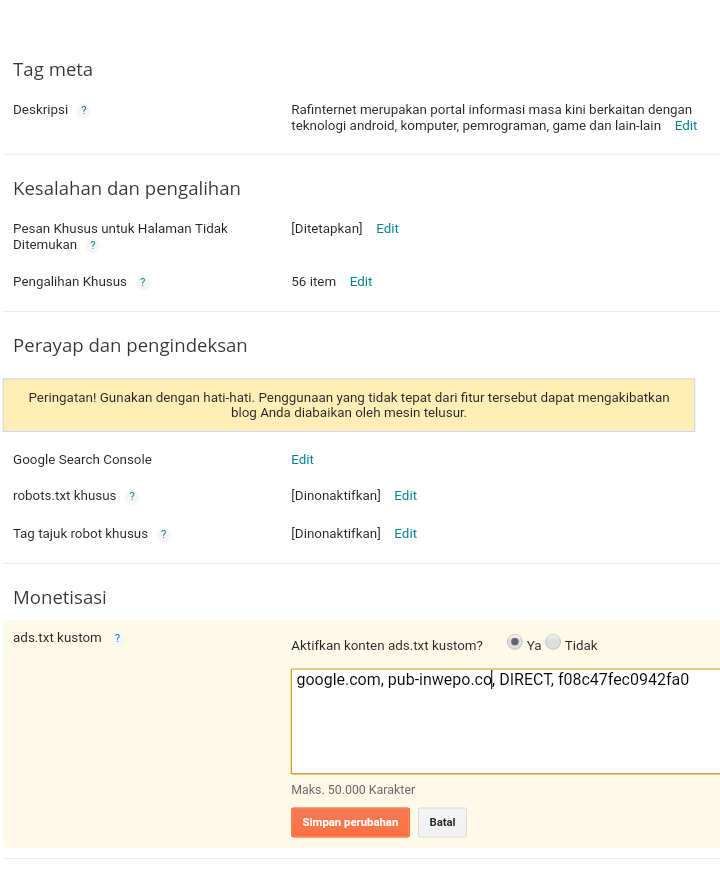Open help for robots.txt khusus

[132, 496]
